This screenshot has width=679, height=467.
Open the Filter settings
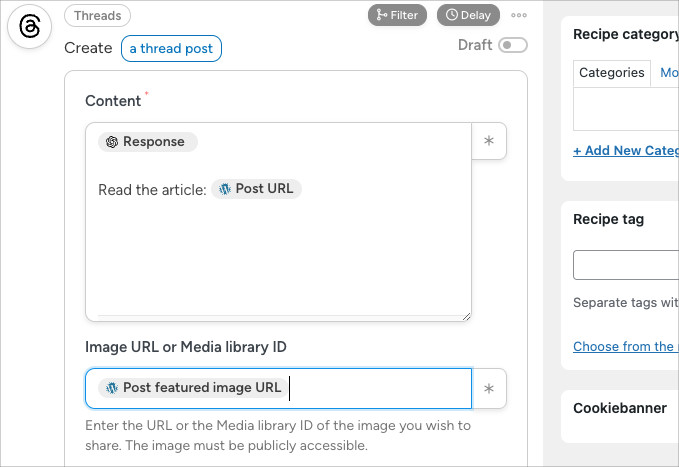pos(397,15)
